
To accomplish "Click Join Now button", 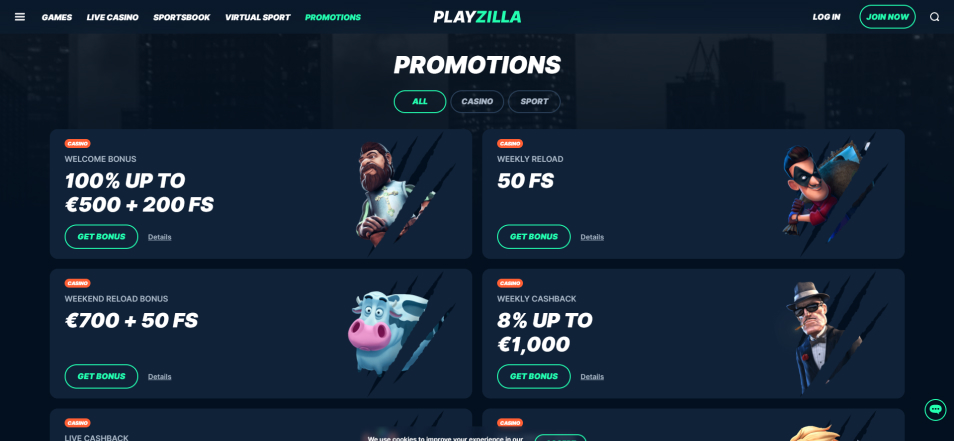I will coord(887,17).
